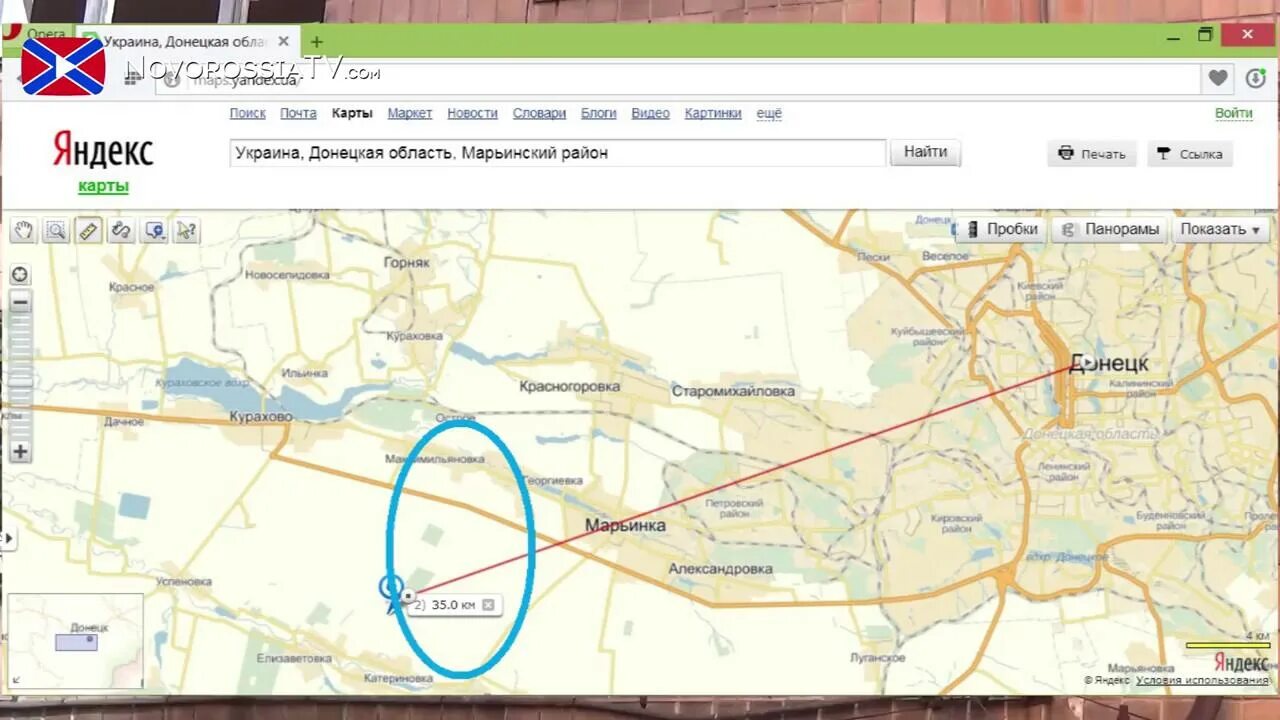Image resolution: width=1280 pixels, height=720 pixels.
Task: Click the Красногоровка label on map
Action: (569, 386)
